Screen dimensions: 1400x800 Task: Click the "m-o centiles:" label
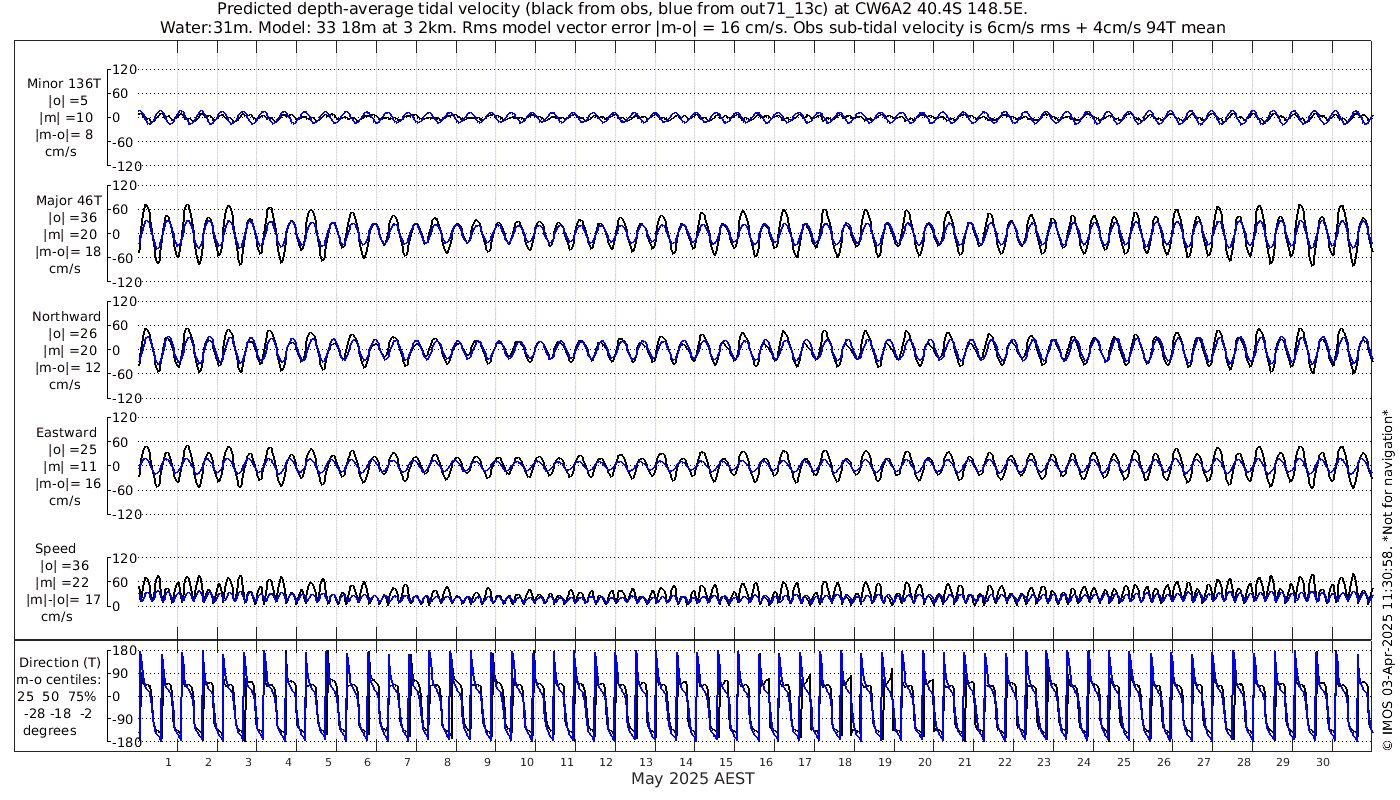pos(60,679)
